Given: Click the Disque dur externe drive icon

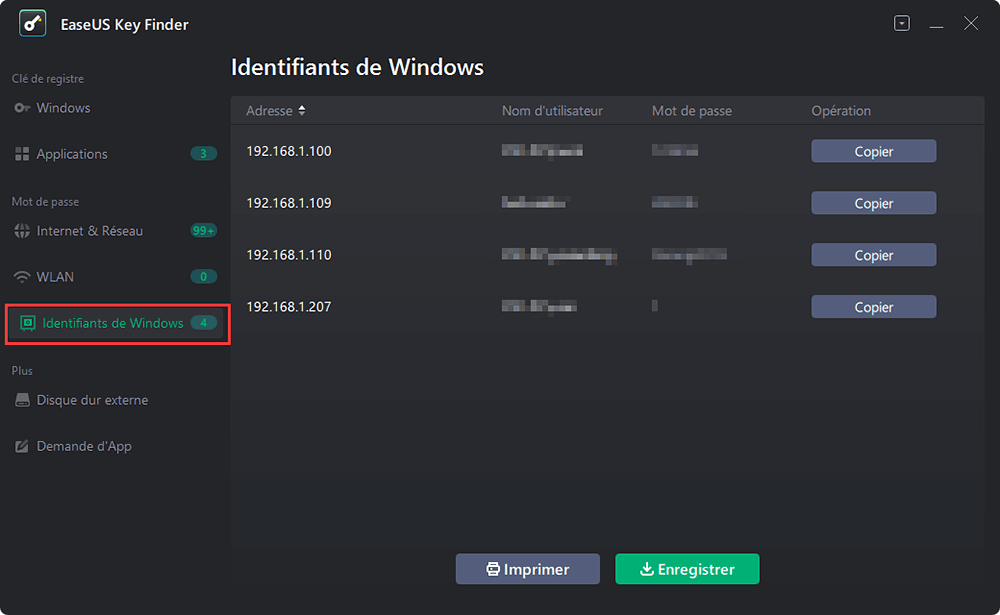Looking at the screenshot, I should click(x=22, y=400).
